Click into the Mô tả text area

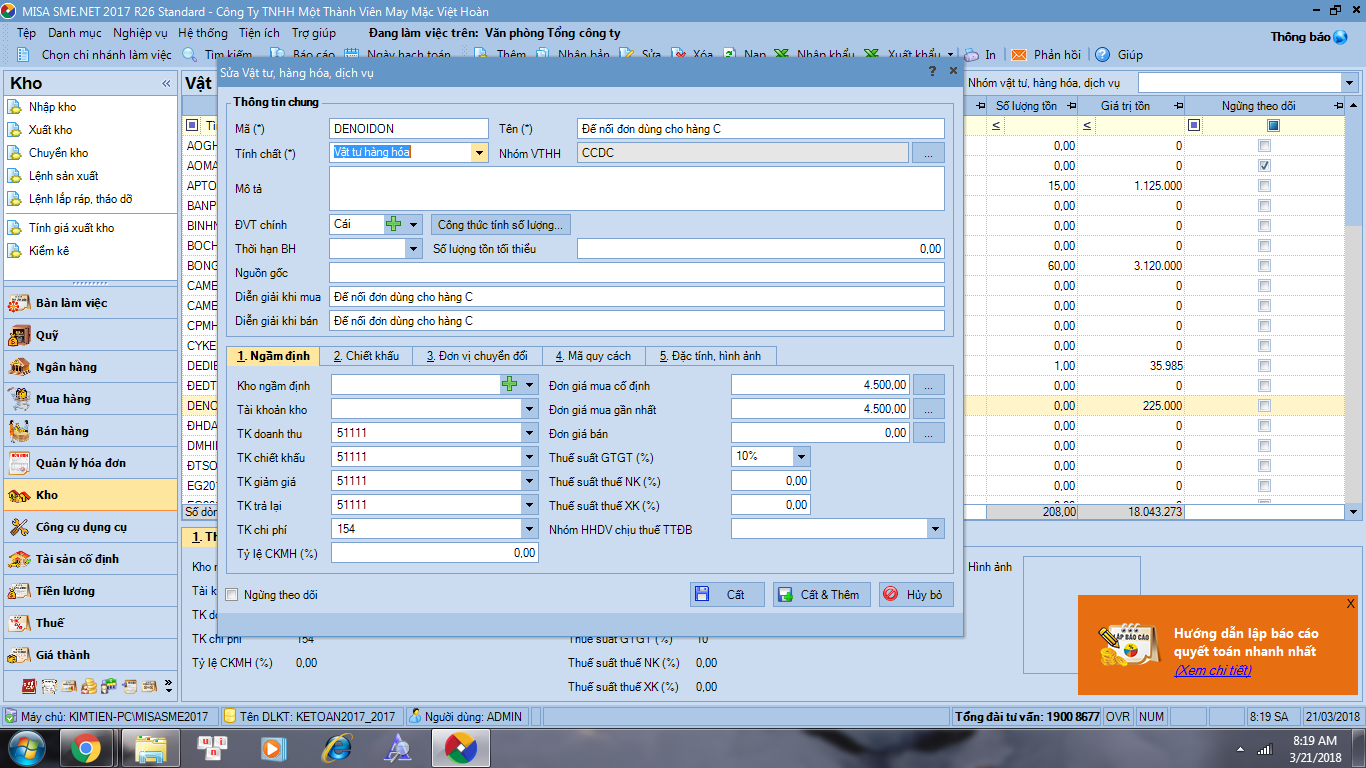636,188
